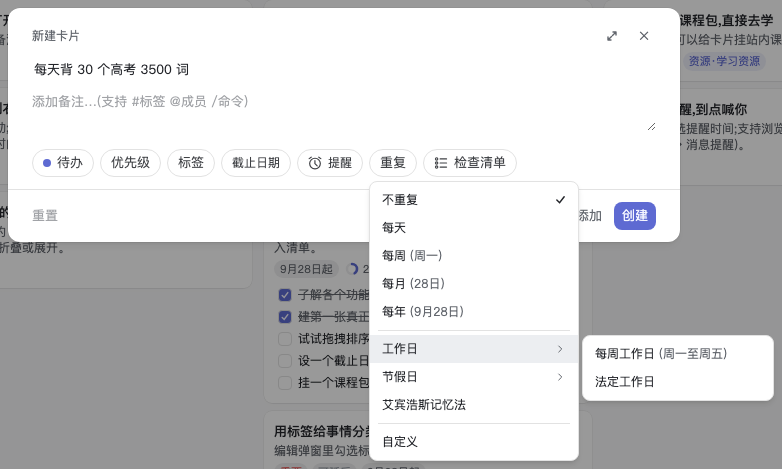Open the 优先级 priority picker
The image size is (782, 469).
pyautogui.click(x=130, y=163)
